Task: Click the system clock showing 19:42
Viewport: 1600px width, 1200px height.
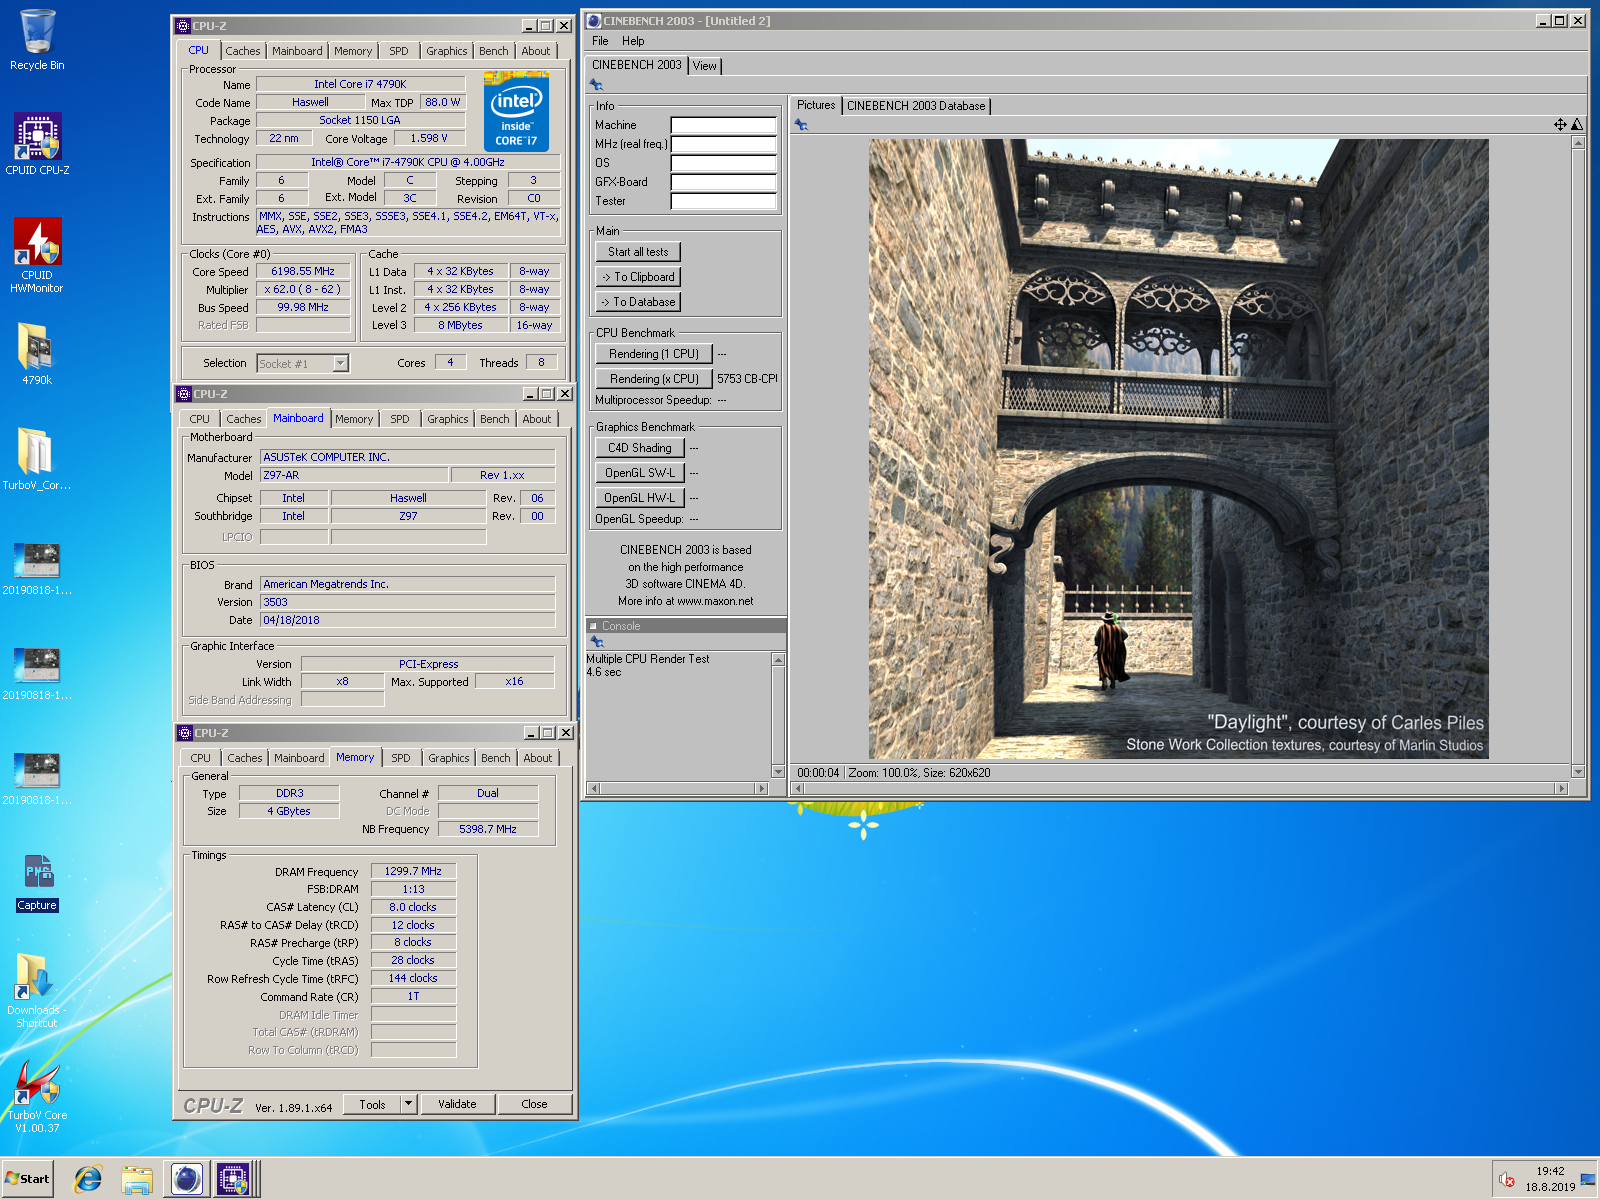Action: coord(1550,1171)
